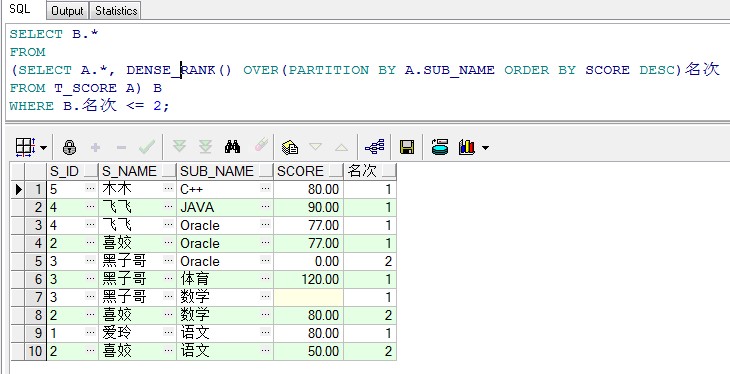Click the binoculars query by example icon
The height and width of the screenshot is (374, 730).
coord(232,147)
